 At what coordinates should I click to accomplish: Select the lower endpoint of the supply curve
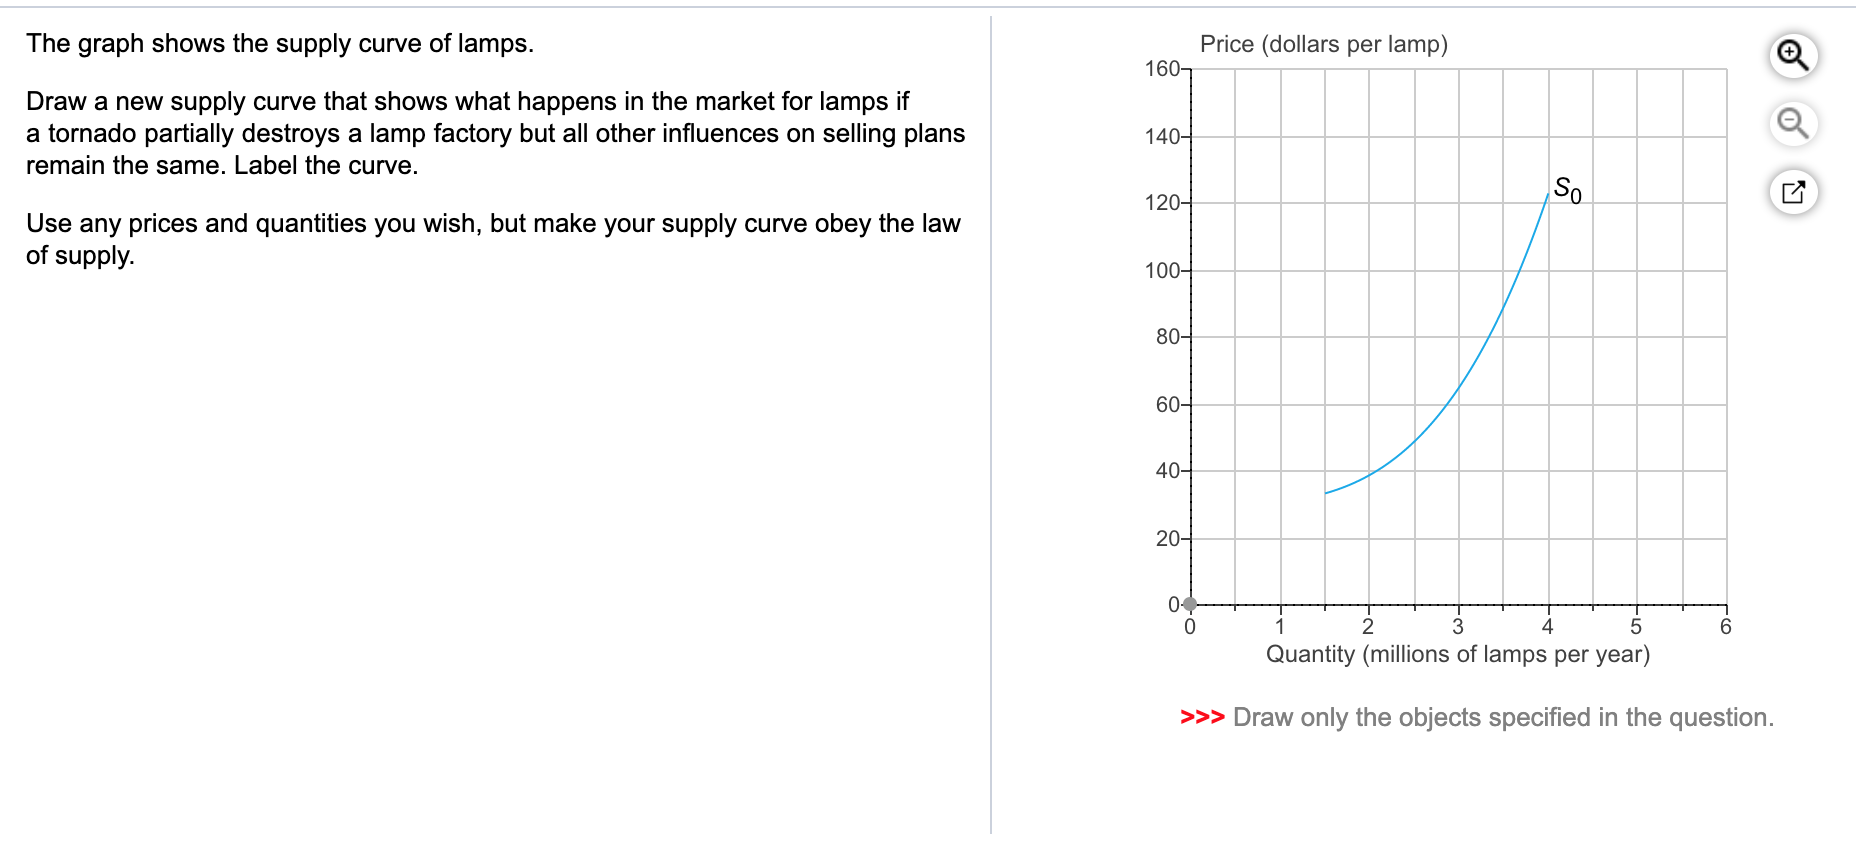click(x=1326, y=493)
